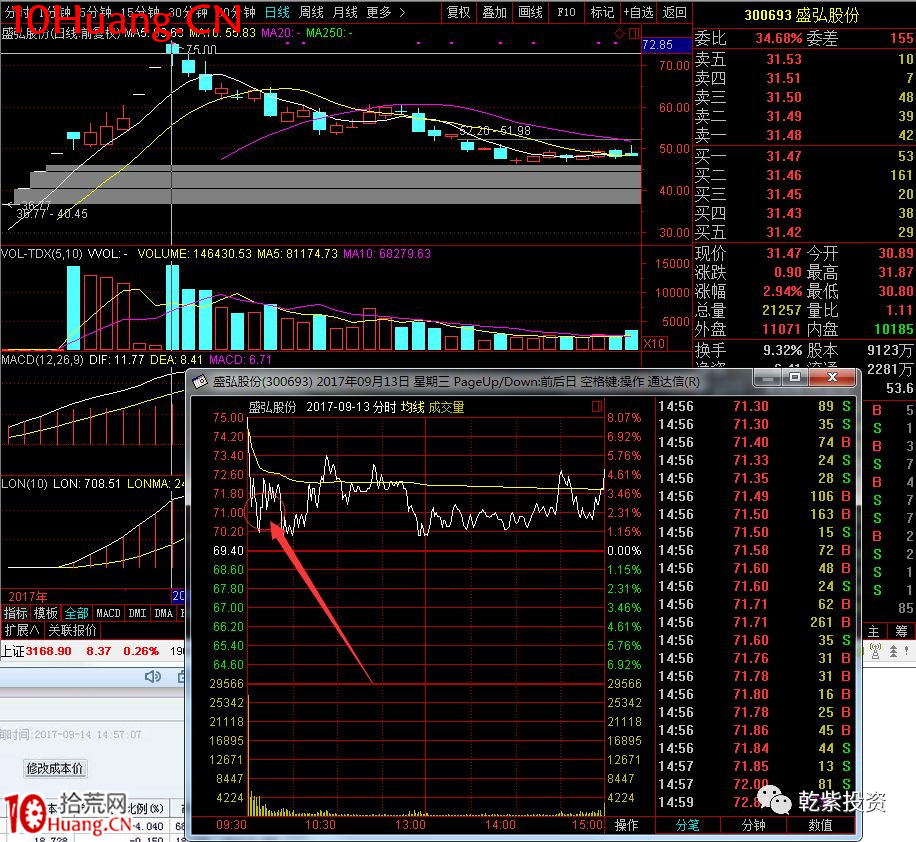Click the 修改成本价 button

point(54,768)
